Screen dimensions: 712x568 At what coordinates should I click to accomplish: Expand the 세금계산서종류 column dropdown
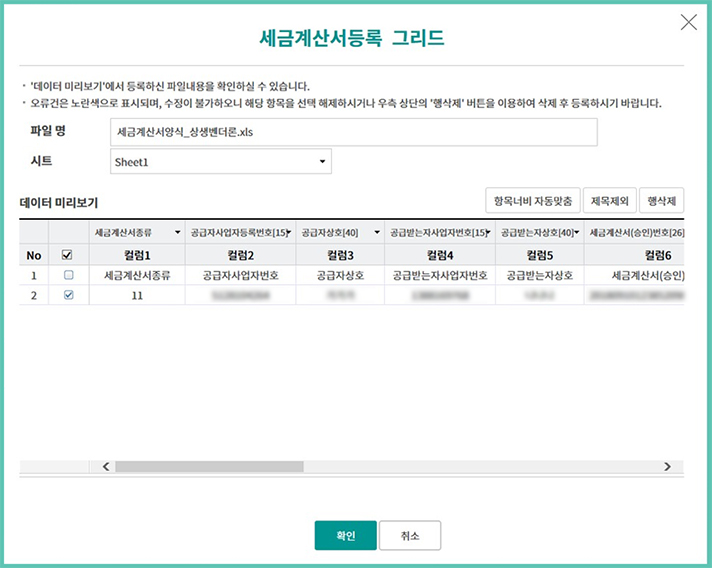pos(177,232)
